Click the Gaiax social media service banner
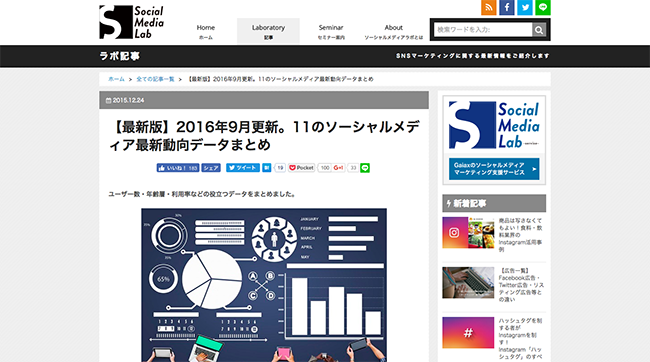 494,169
